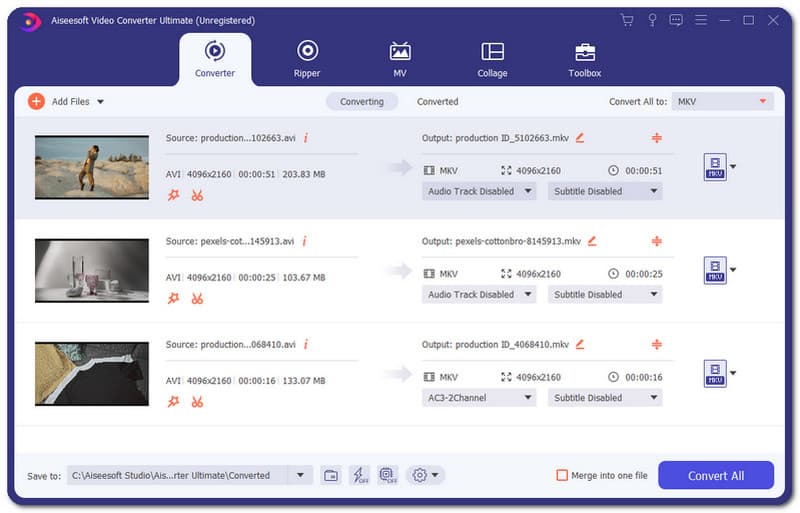
Task: Toggle the GPU chip OFF icon
Action: (388, 475)
